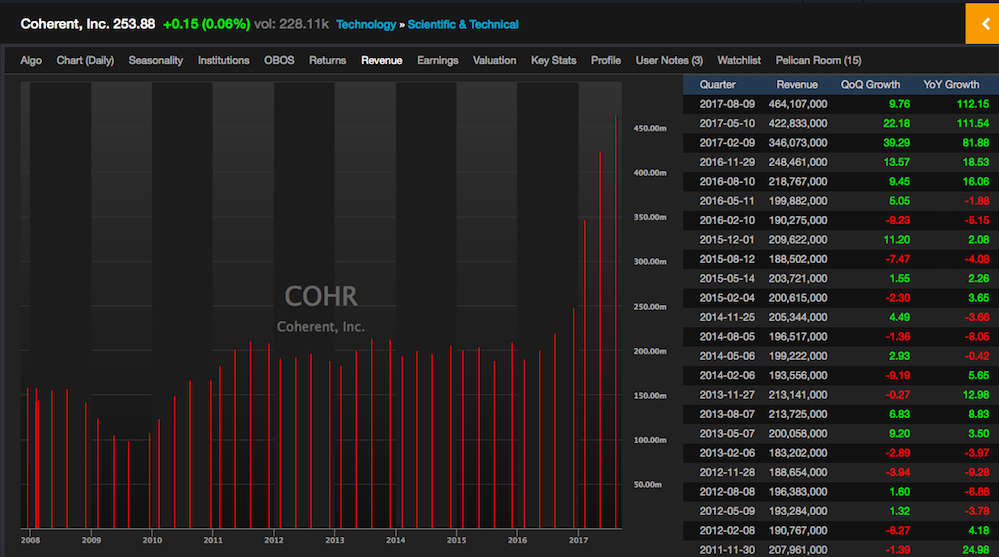The height and width of the screenshot is (557, 999).
Task: Click the Revenue column header
Action: coord(797,85)
